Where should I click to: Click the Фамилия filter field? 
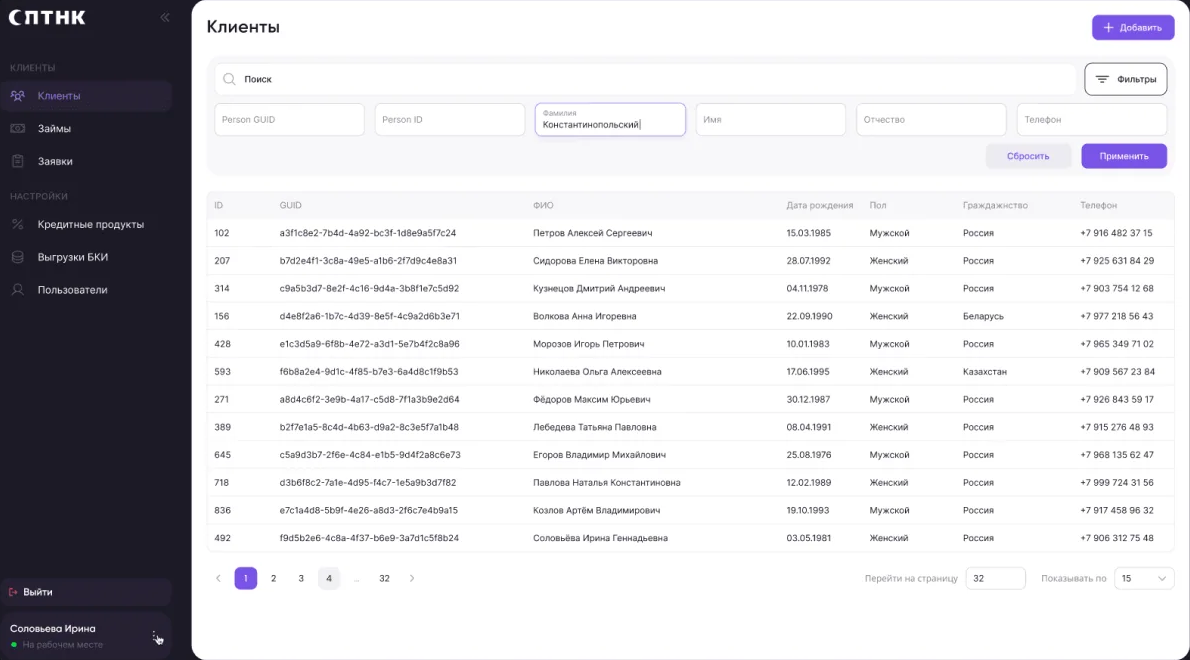tap(610, 120)
